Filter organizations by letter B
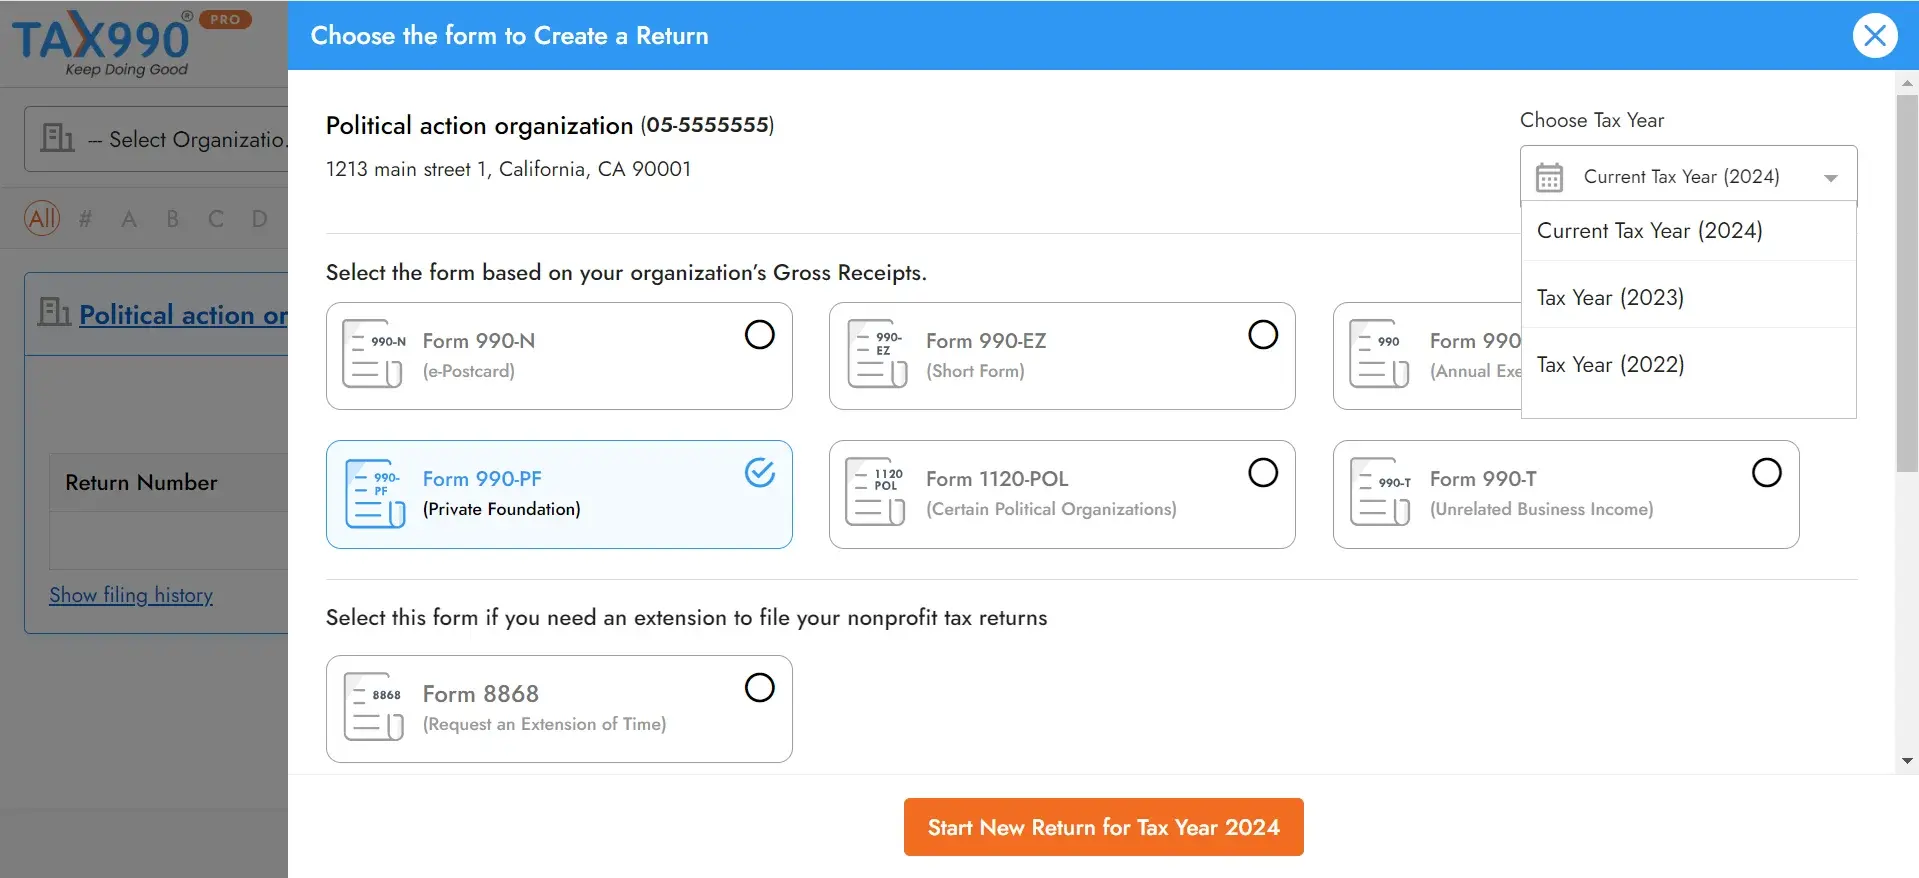This screenshot has height=878, width=1919. pos(173,218)
